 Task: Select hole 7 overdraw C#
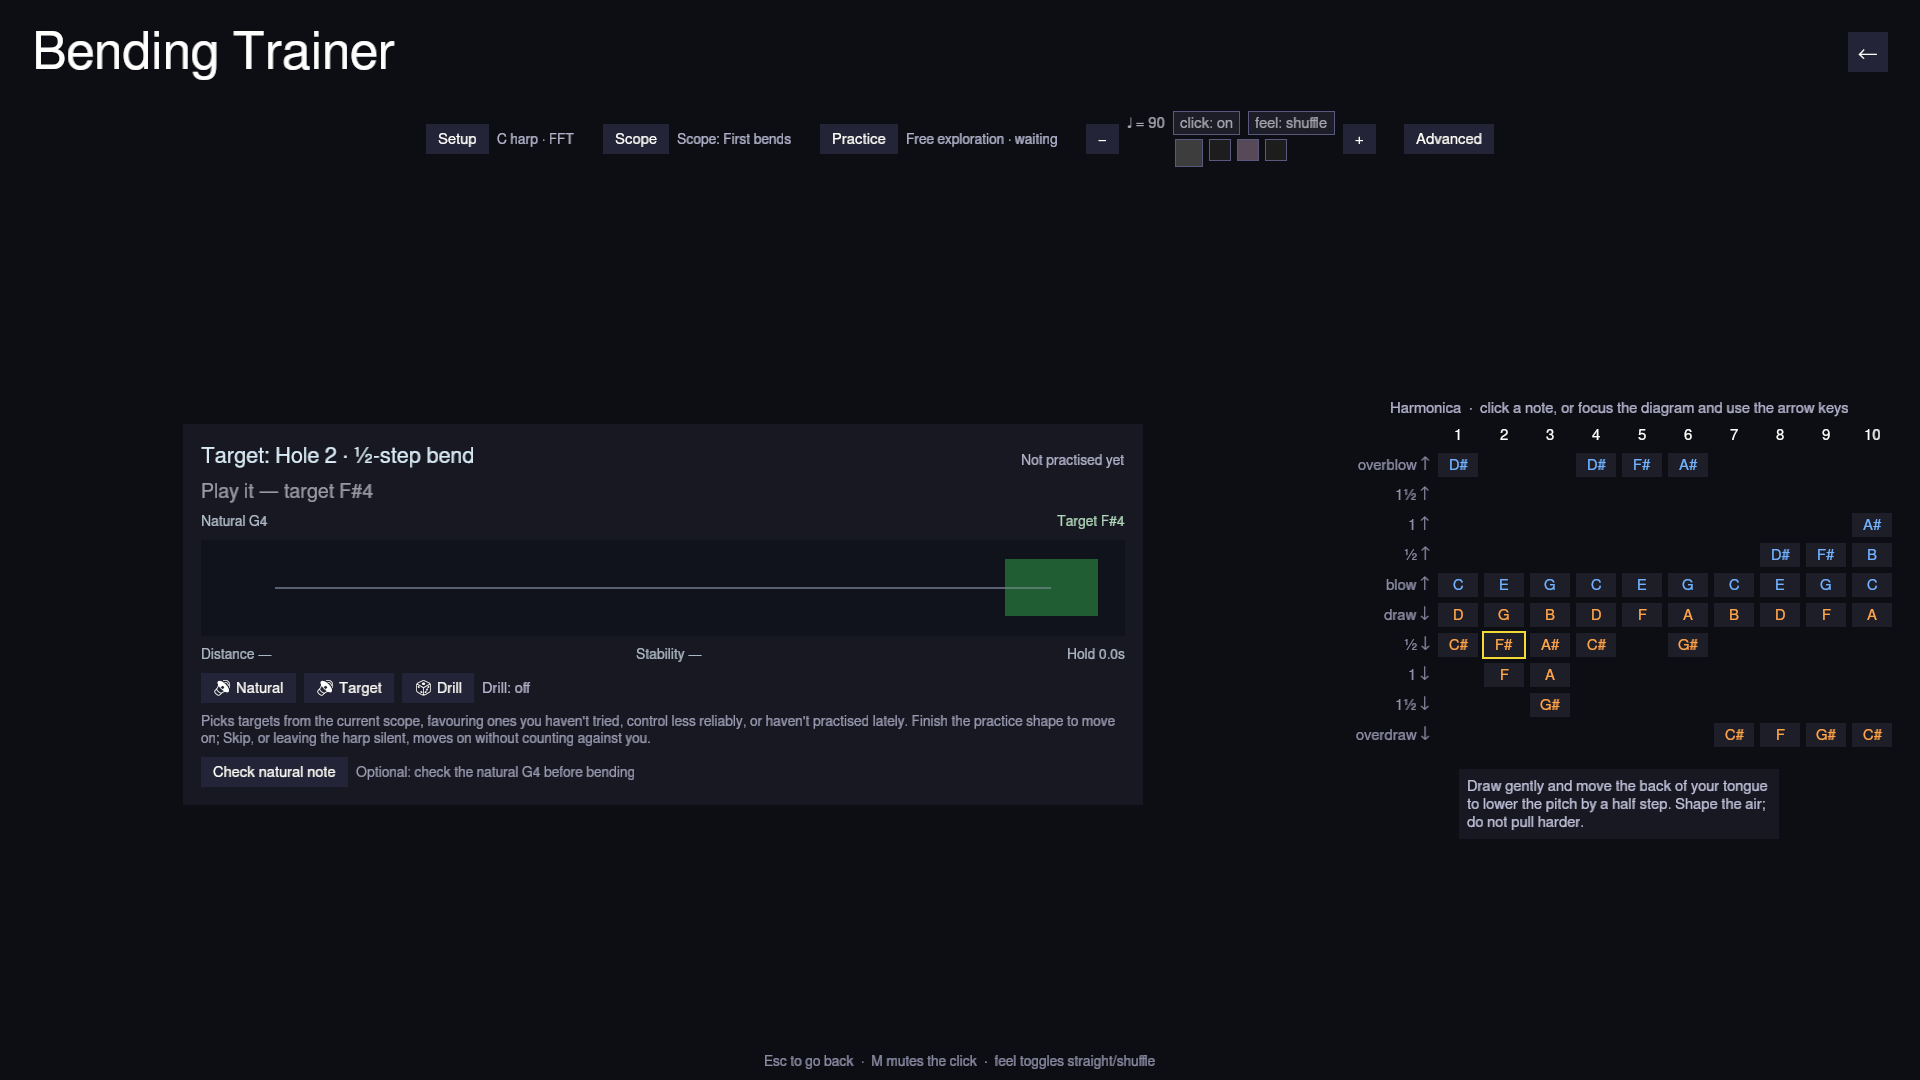click(x=1734, y=735)
